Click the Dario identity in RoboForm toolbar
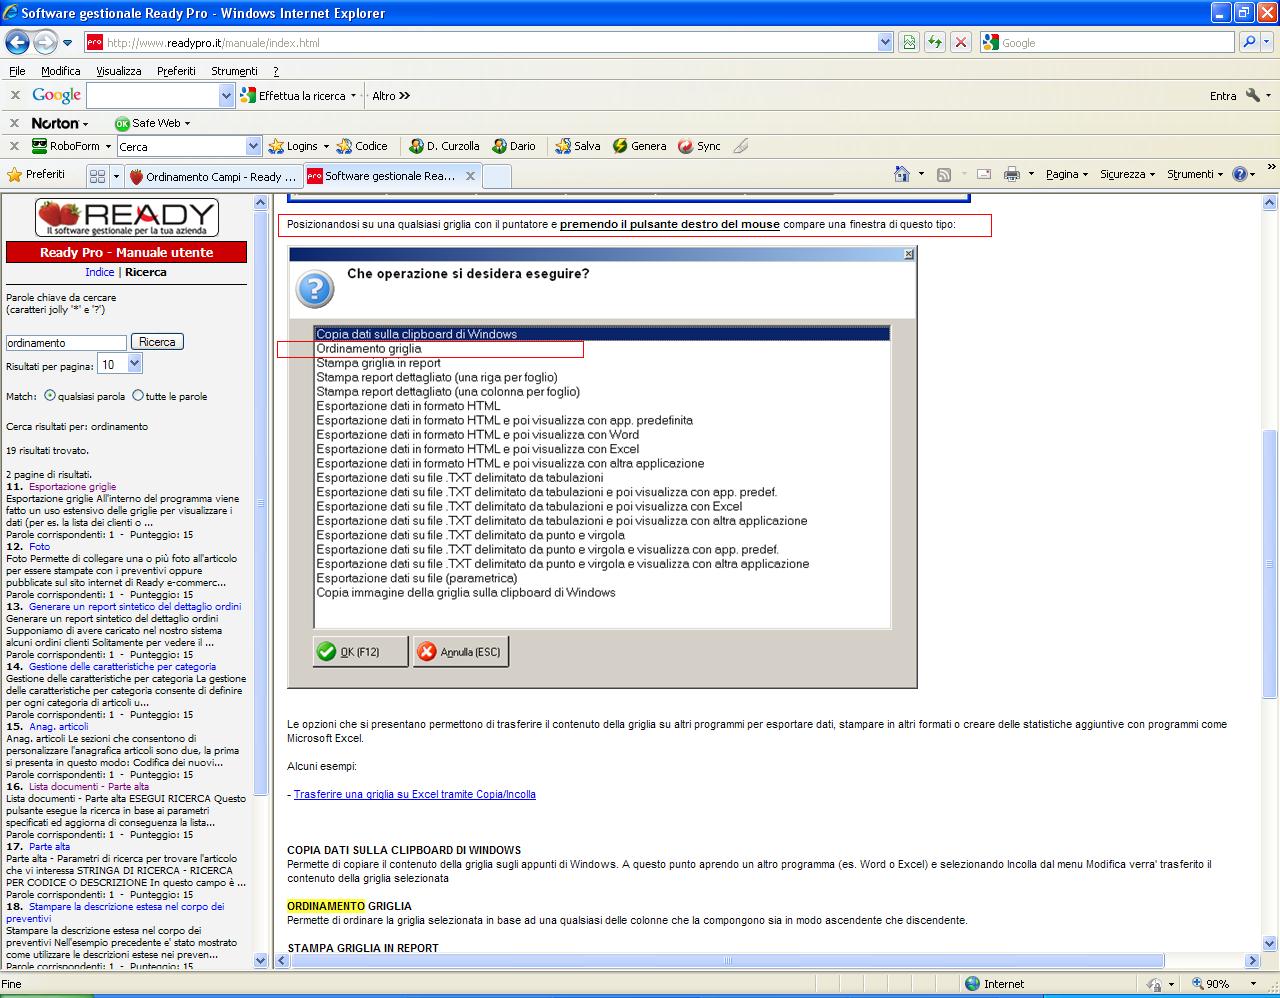Viewport: 1280px width, 998px height. click(x=514, y=146)
